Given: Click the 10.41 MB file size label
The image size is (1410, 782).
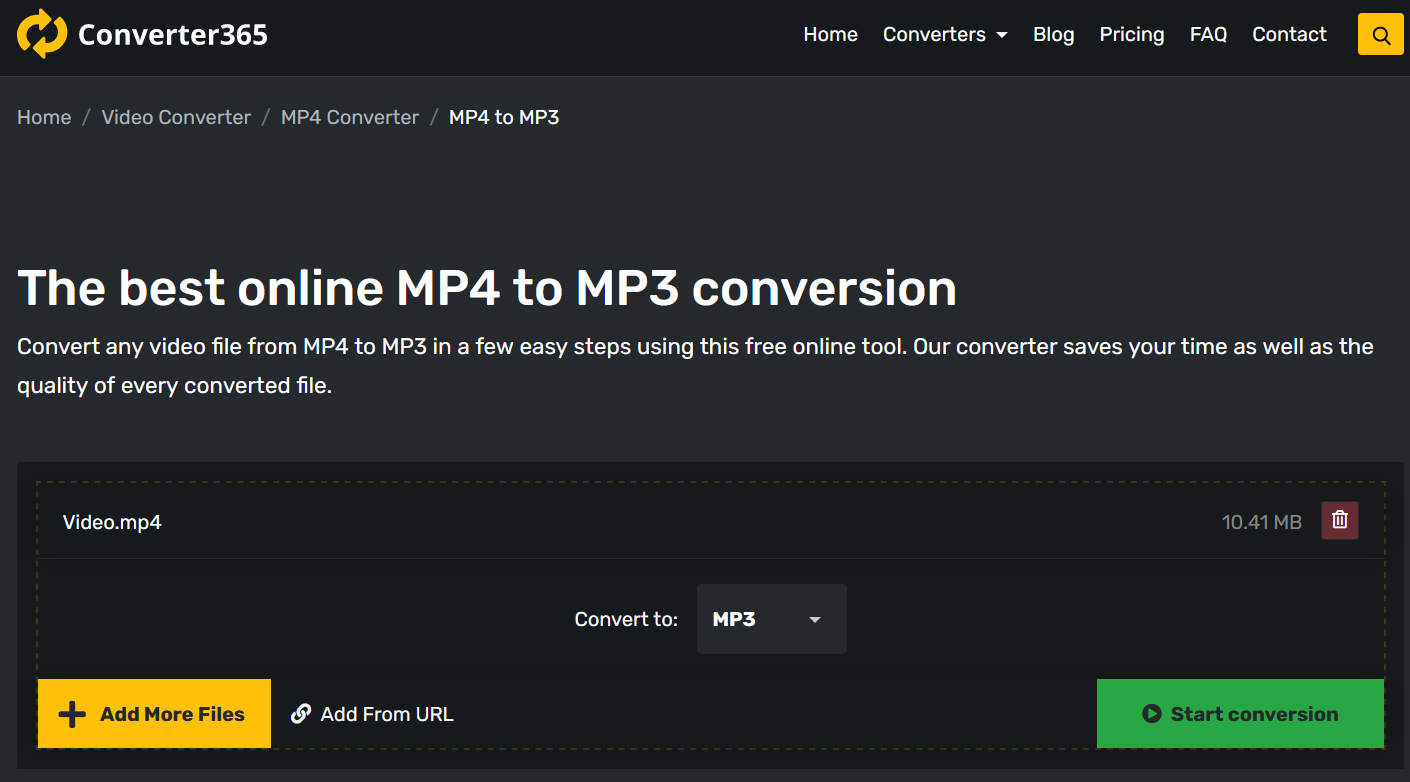Looking at the screenshot, I should 1261,522.
